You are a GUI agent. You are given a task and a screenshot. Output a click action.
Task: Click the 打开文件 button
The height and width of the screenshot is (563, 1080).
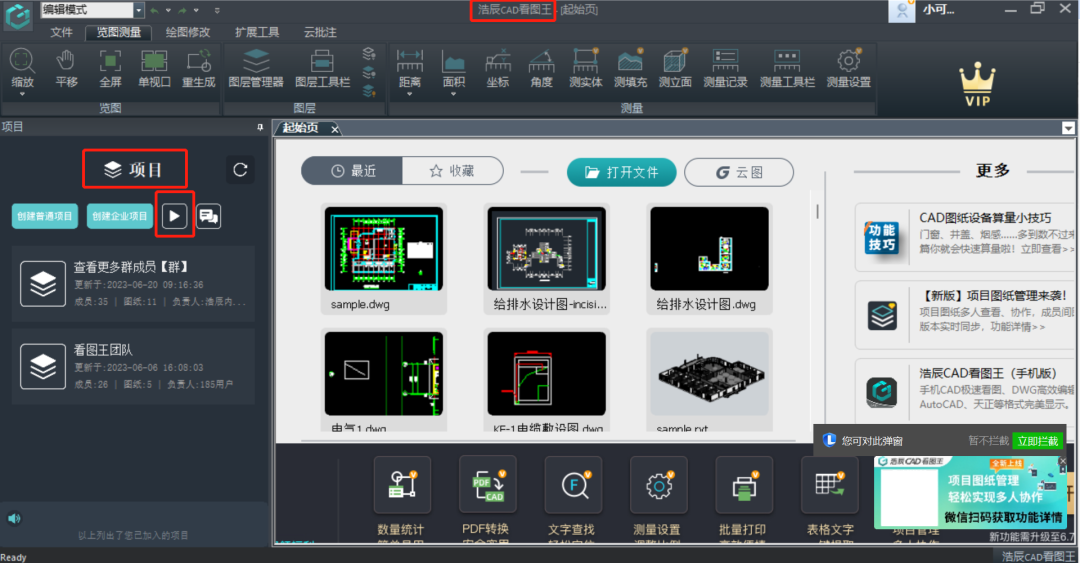click(621, 172)
